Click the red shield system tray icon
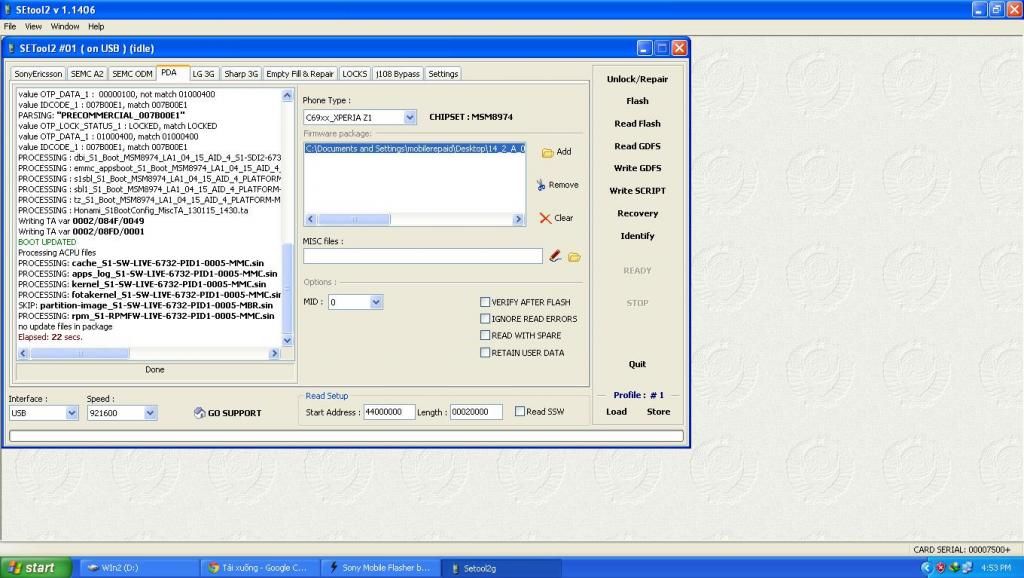Viewport: 1024px width, 578px height. [x=940, y=568]
